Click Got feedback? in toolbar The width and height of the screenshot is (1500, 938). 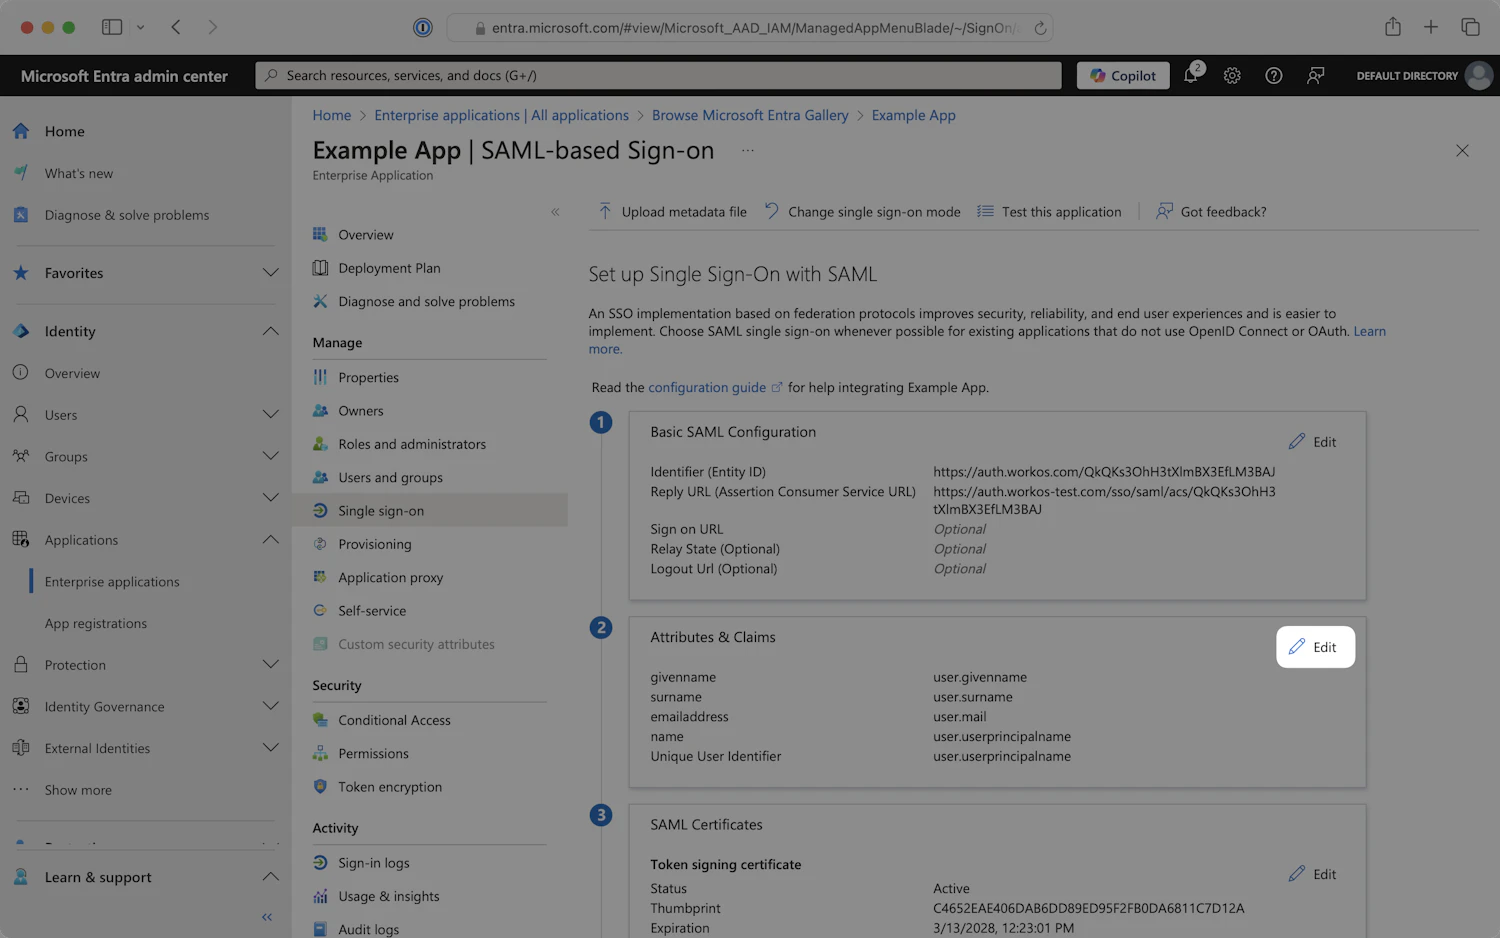[1211, 212]
